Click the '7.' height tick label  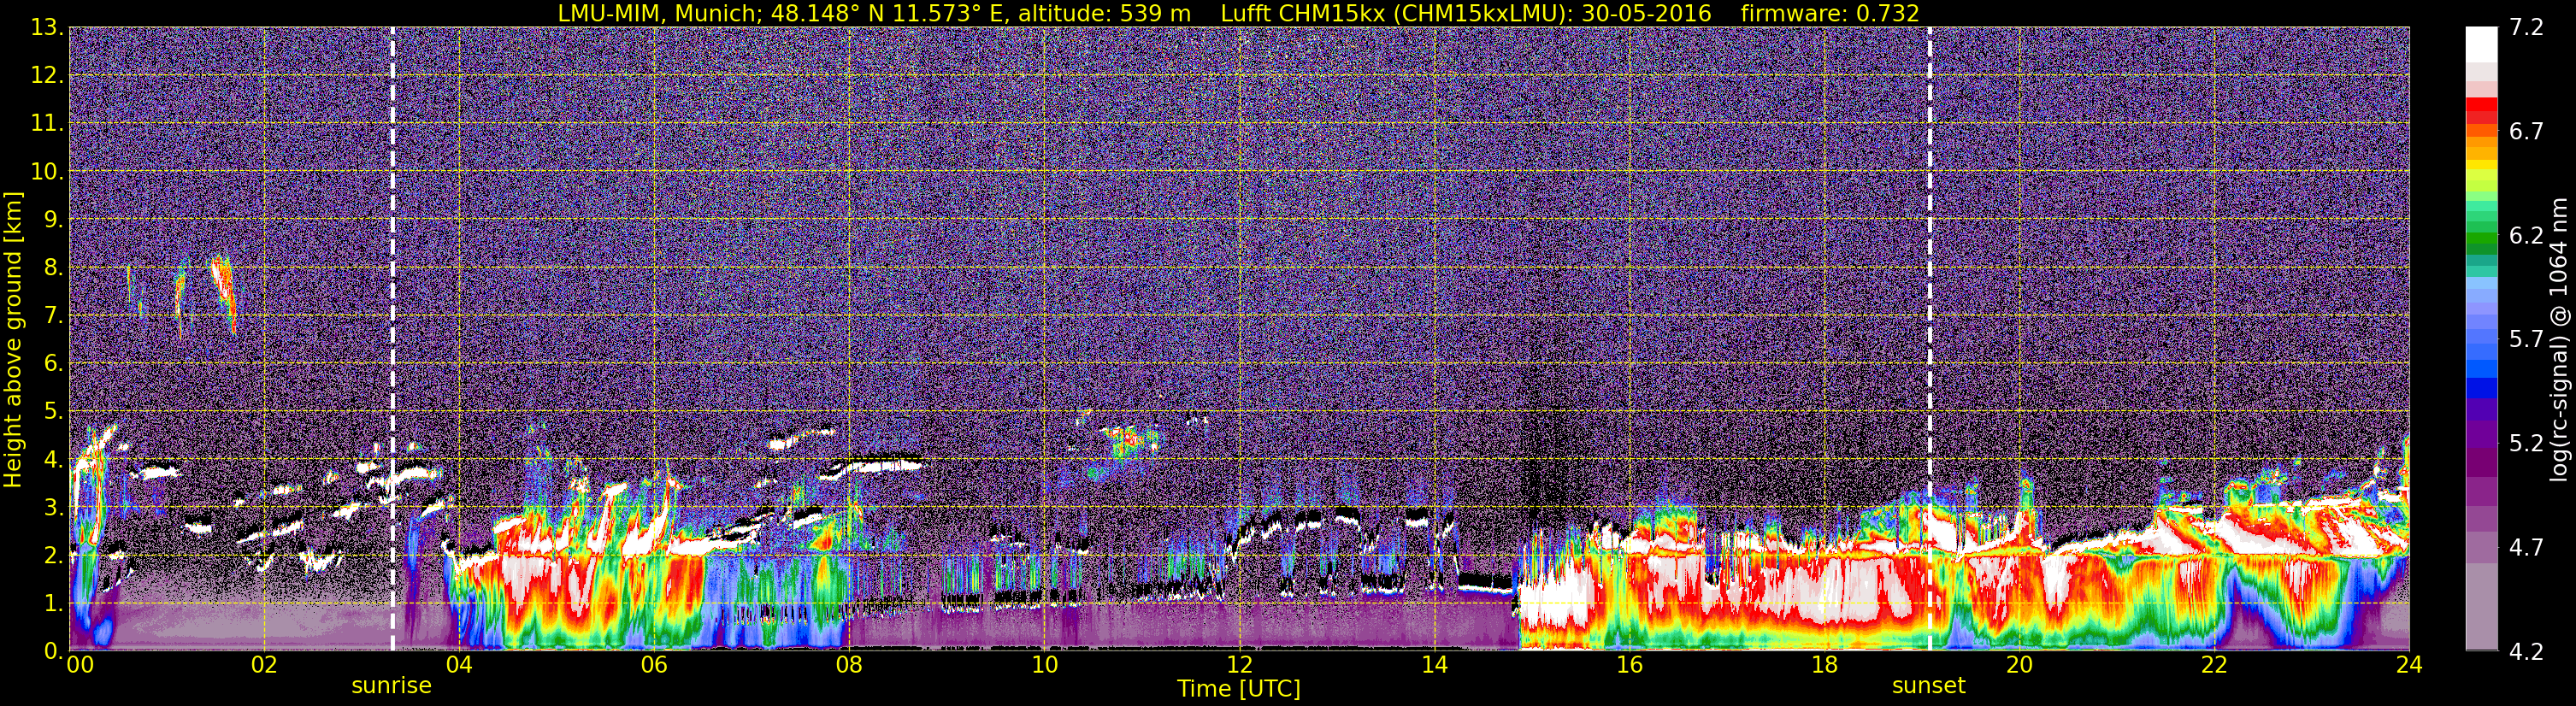click(54, 316)
